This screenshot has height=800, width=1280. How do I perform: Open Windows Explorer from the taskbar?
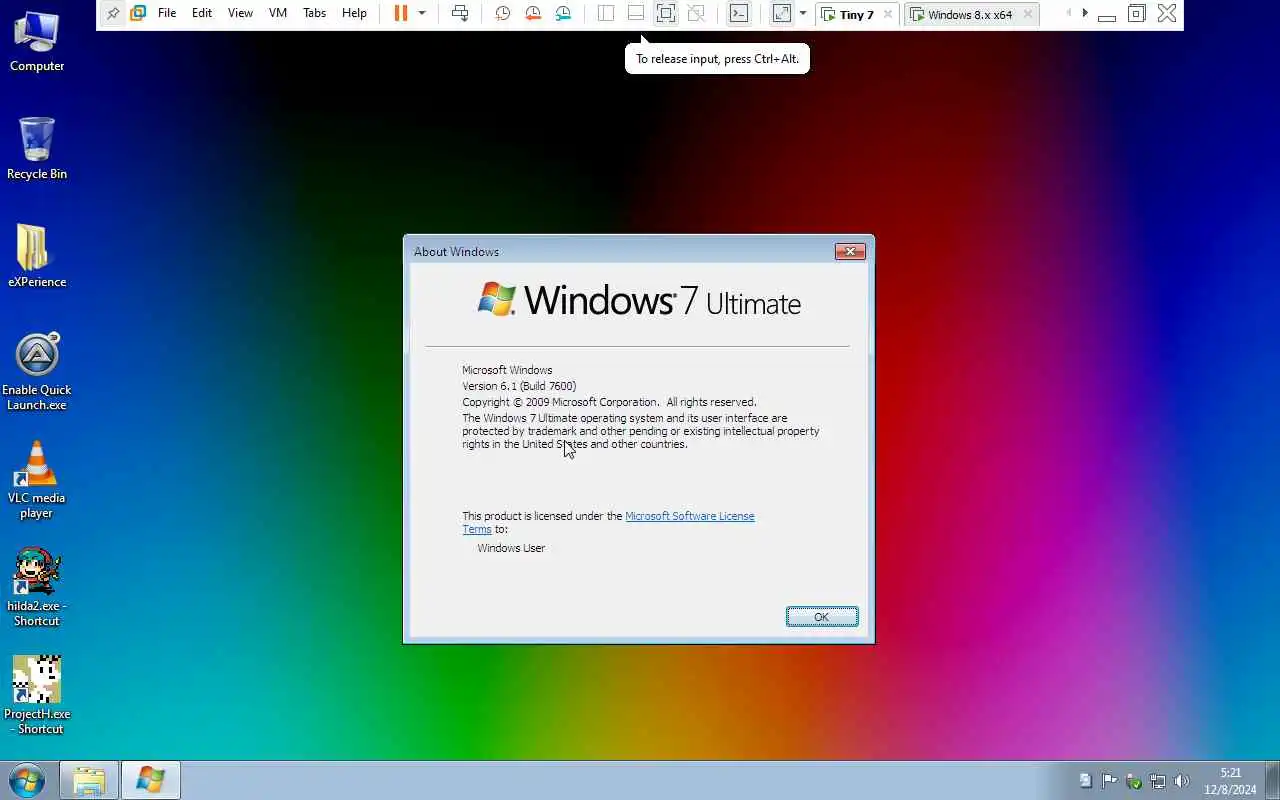(x=89, y=780)
